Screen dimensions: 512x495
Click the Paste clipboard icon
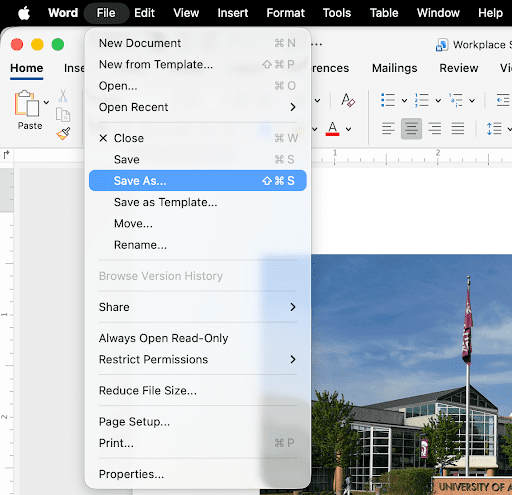26,103
